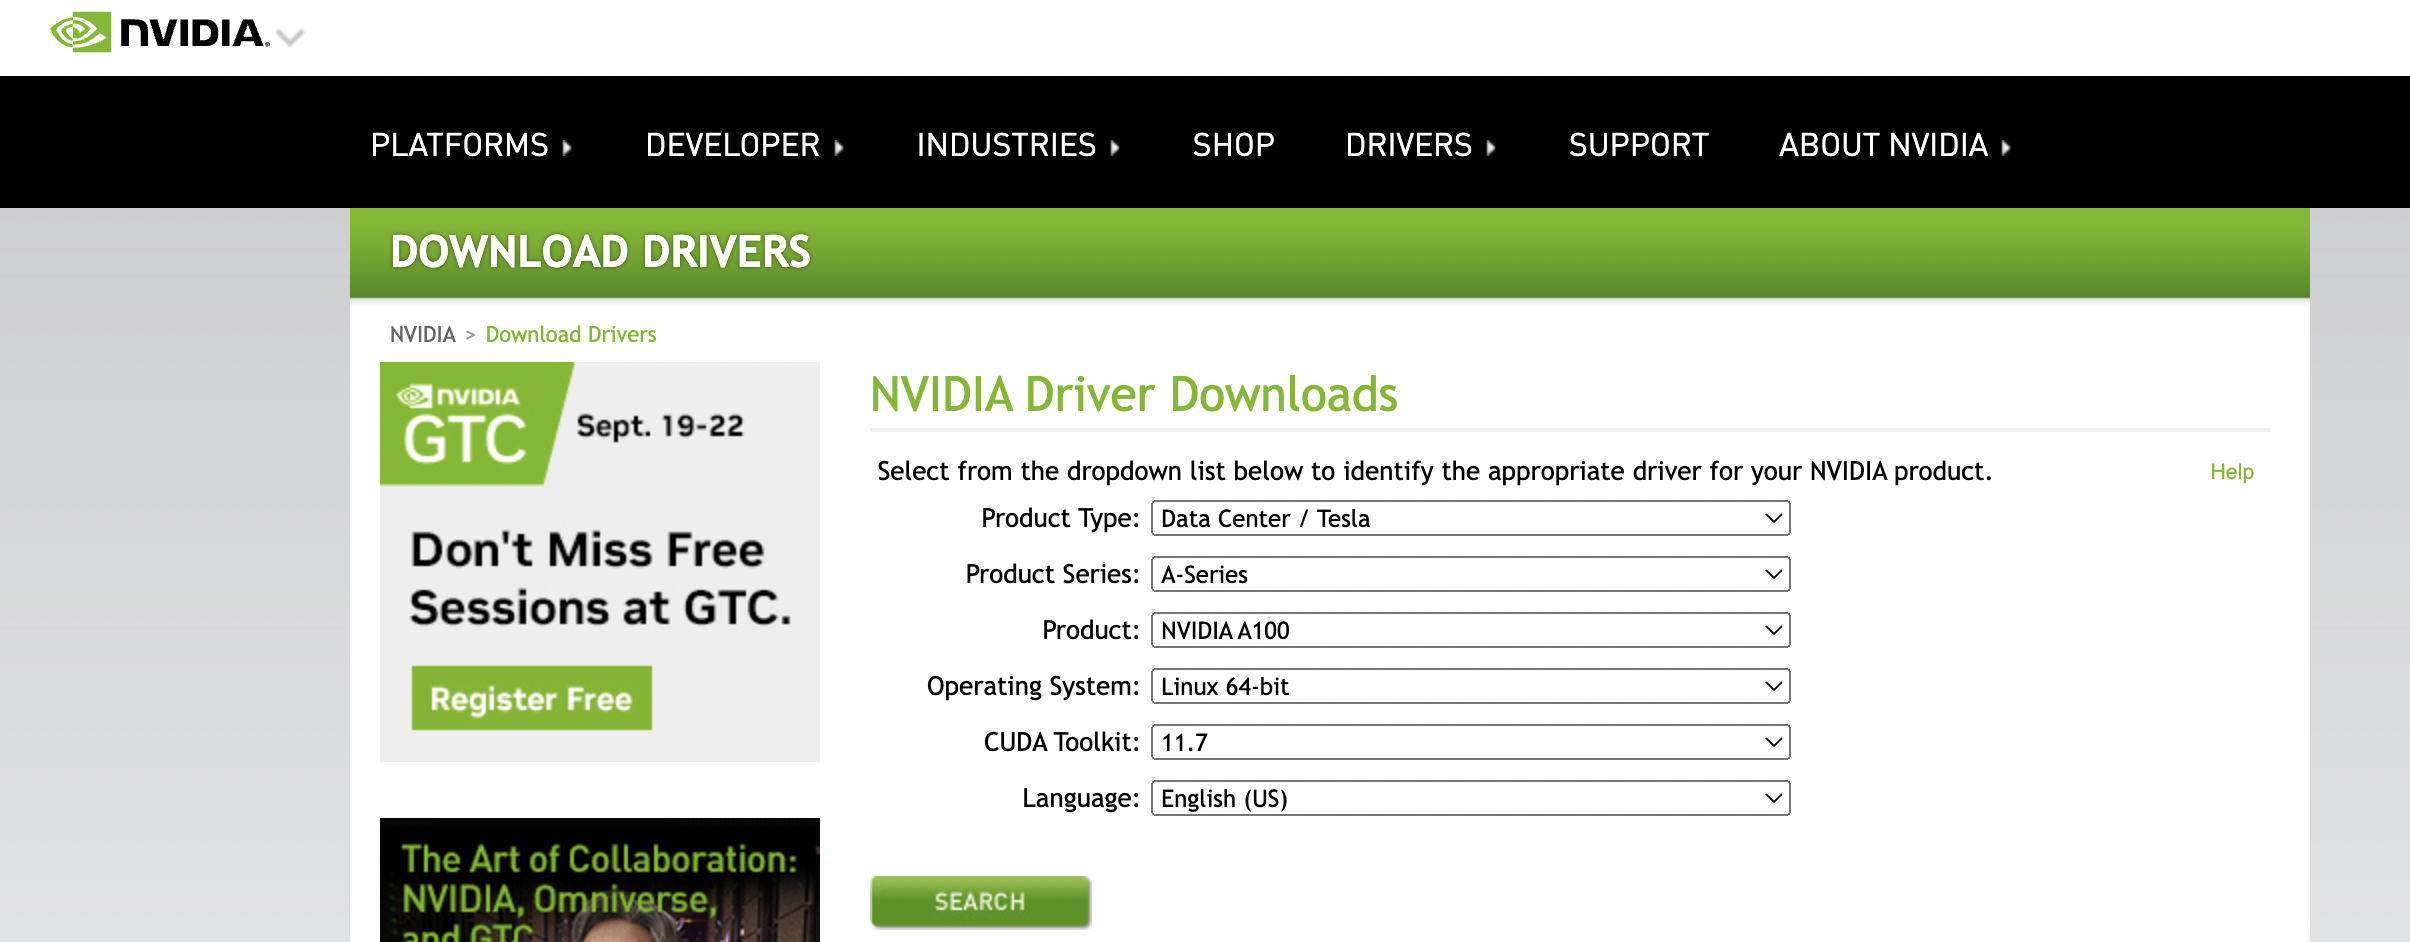Open the DRIVERS menu
This screenshot has height=942, width=2410.
coord(1410,146)
